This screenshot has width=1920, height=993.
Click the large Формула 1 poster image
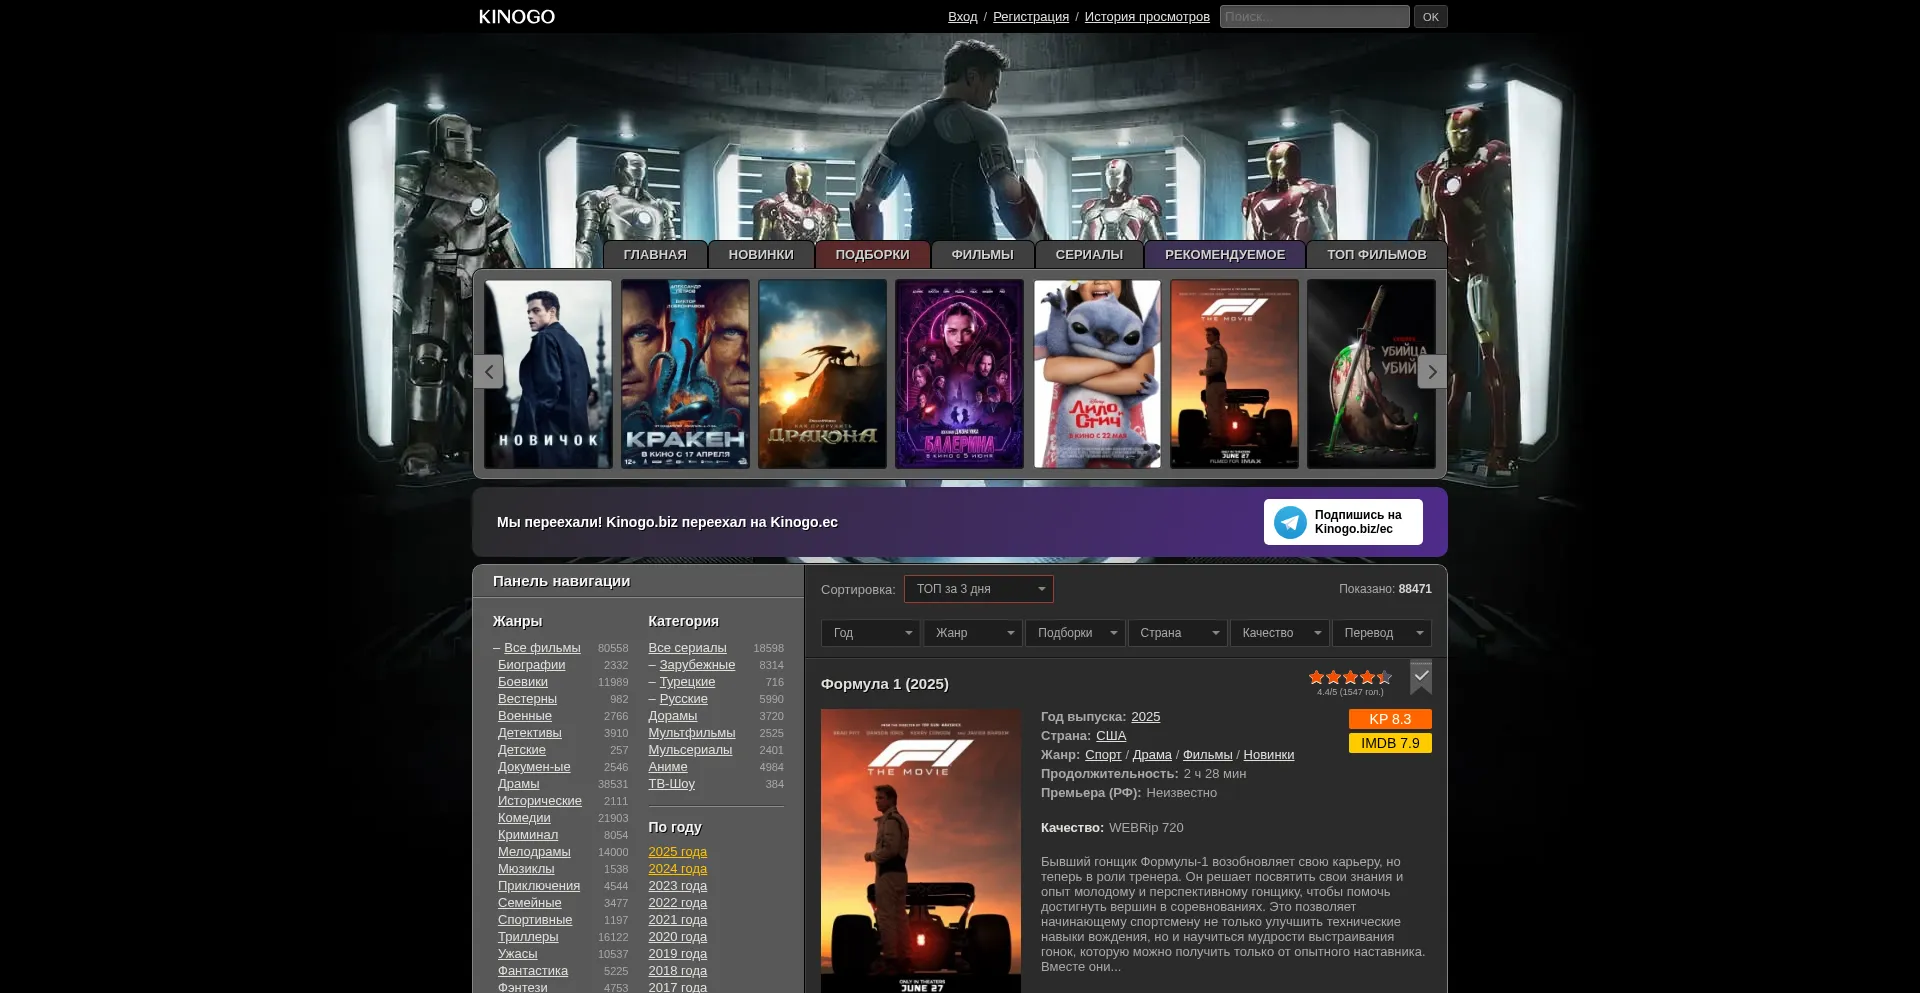click(921, 851)
